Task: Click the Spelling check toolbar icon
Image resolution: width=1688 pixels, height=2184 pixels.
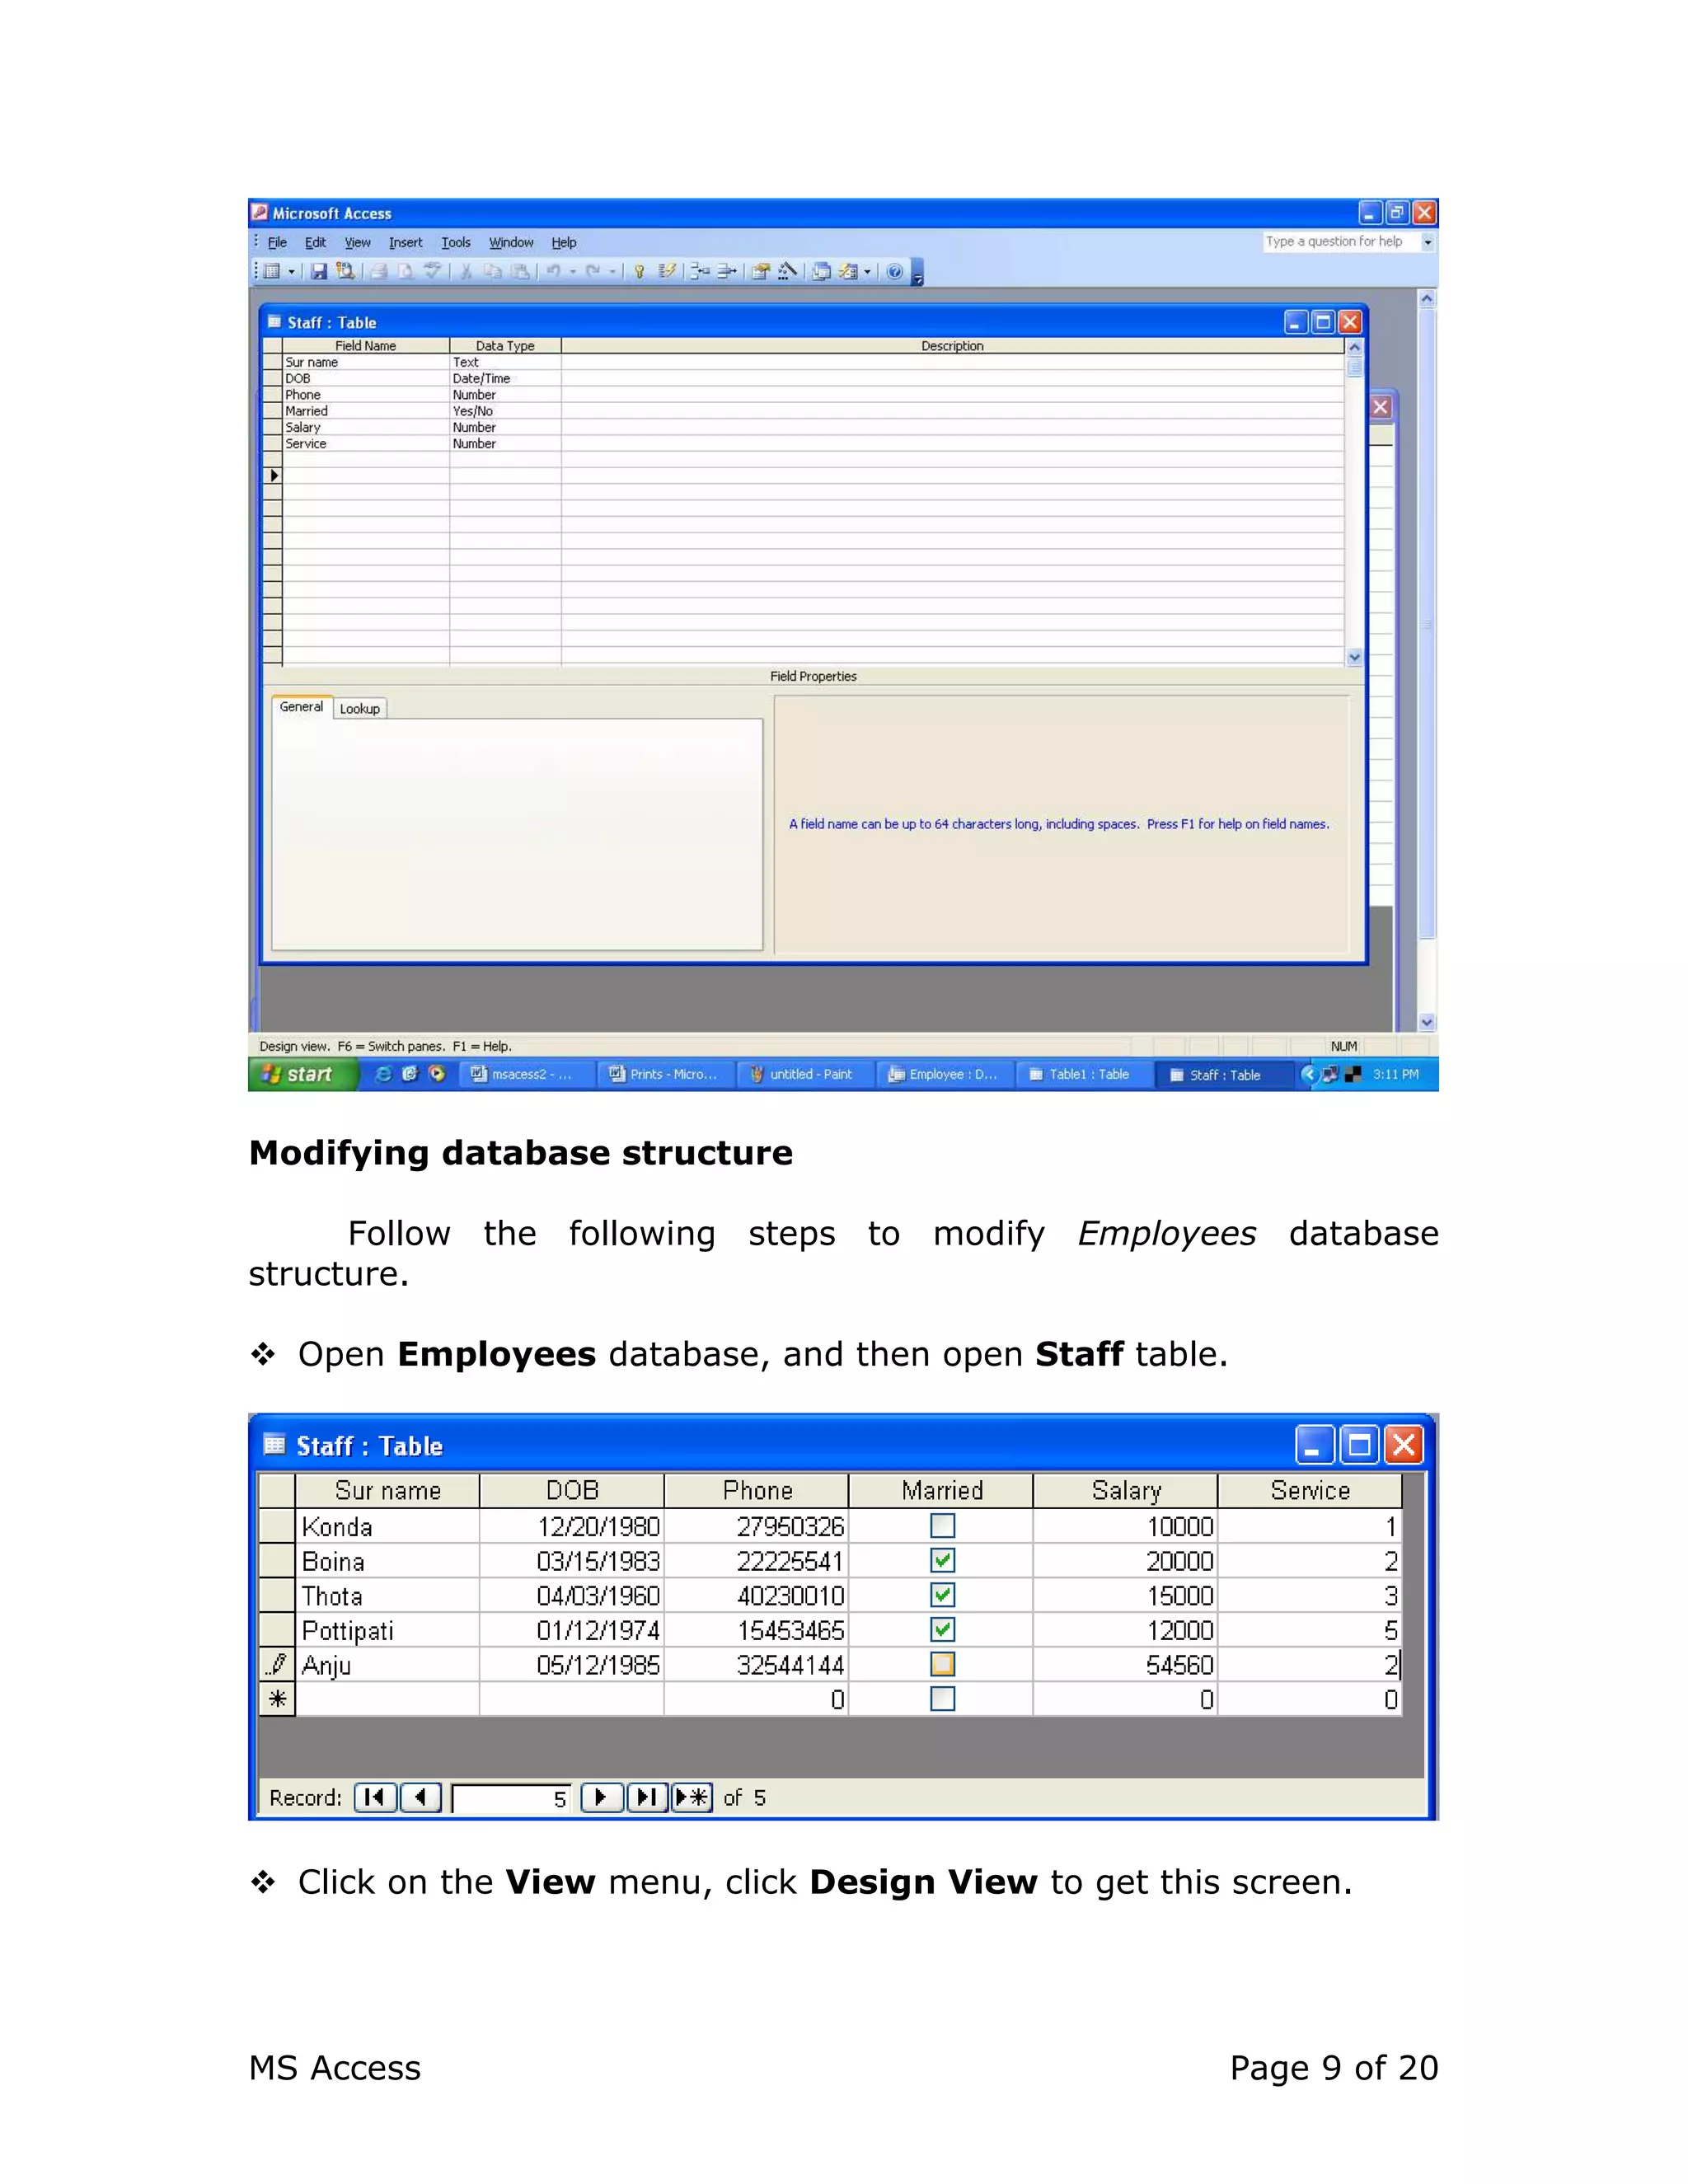Action: pyautogui.click(x=433, y=272)
